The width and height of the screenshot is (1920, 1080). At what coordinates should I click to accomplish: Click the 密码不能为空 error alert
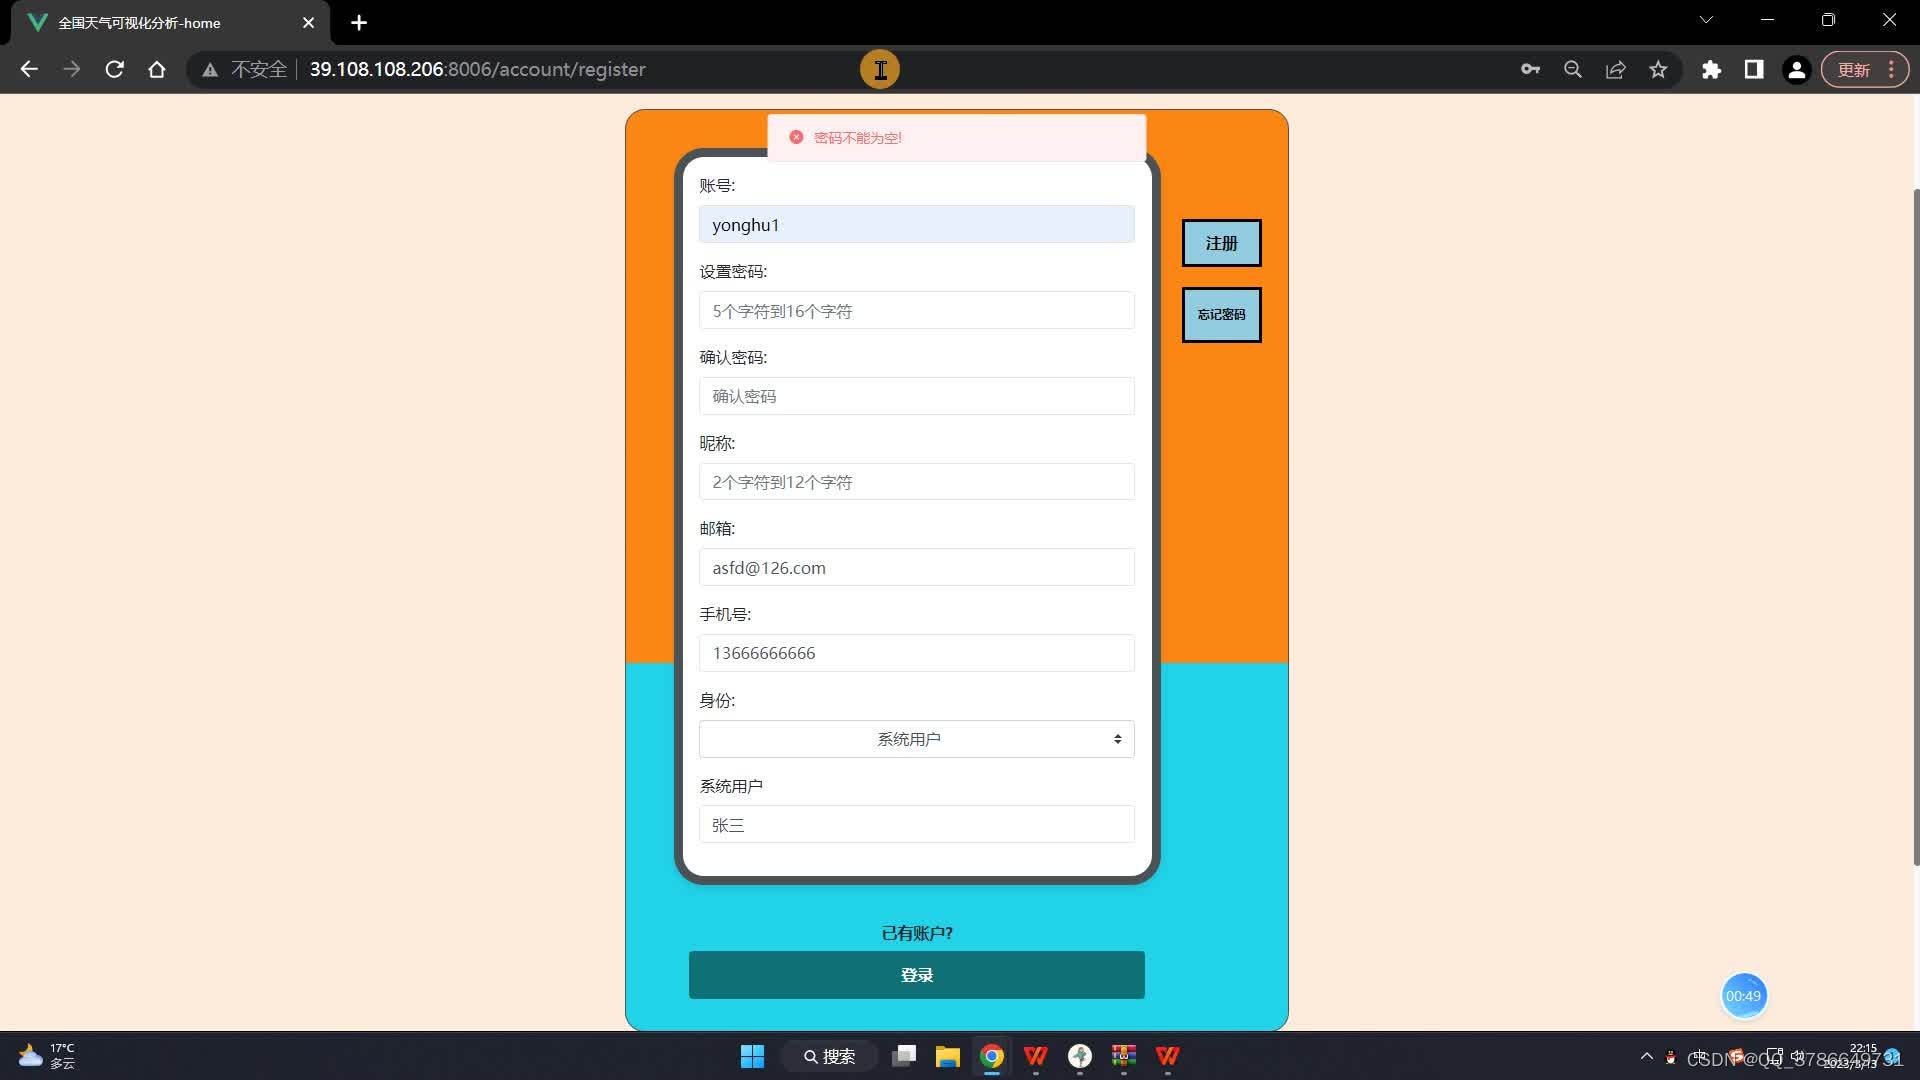(956, 138)
